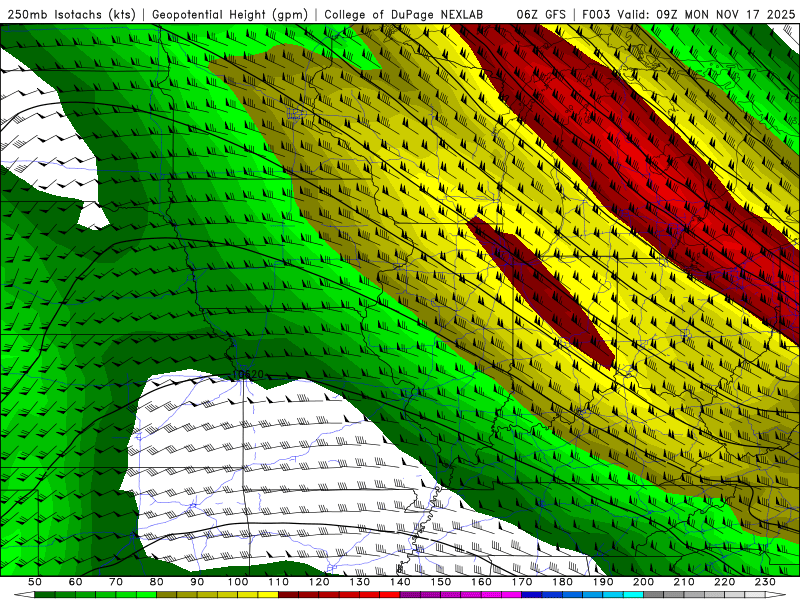Image resolution: width=800 pixels, height=600 pixels.
Task: Click the '160' colorbar label
Action: click(x=481, y=582)
